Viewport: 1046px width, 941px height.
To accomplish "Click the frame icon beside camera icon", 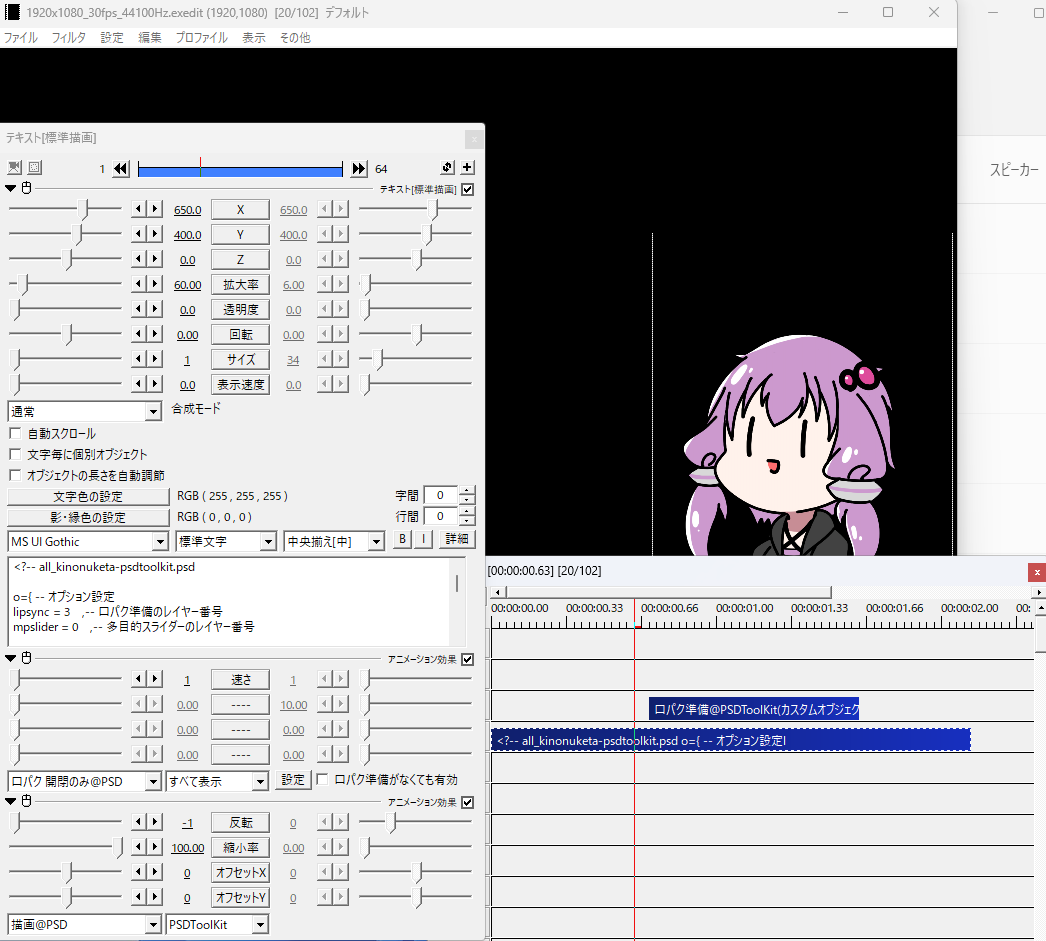I will point(35,167).
